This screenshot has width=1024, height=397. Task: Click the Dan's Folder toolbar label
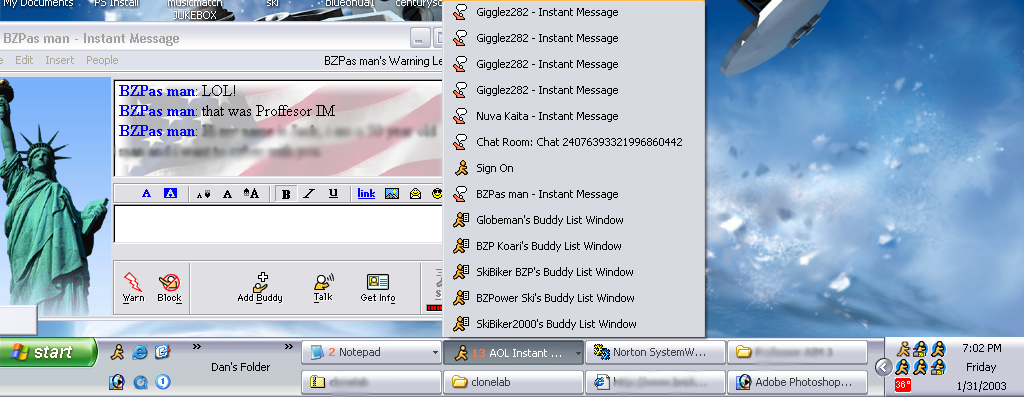240,367
